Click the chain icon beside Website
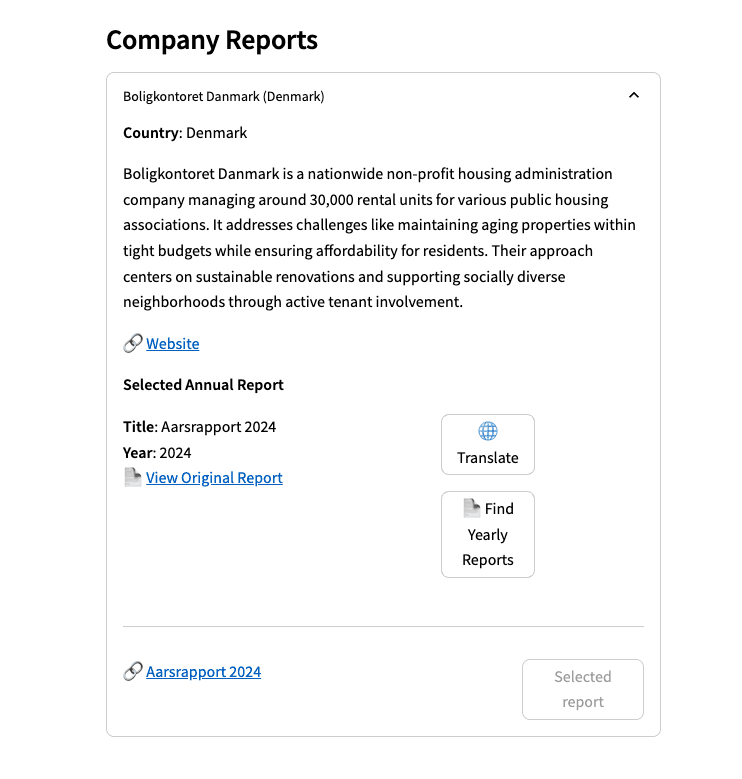 point(133,343)
